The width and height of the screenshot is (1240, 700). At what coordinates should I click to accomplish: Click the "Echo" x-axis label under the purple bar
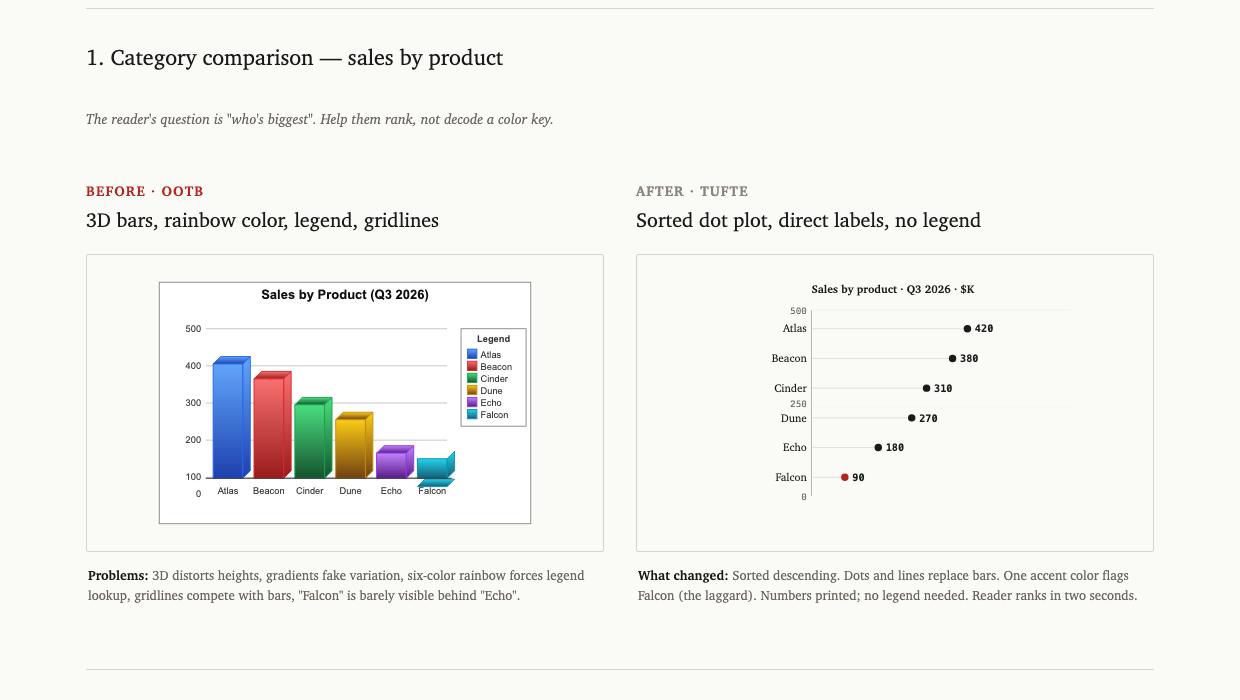(x=391, y=491)
